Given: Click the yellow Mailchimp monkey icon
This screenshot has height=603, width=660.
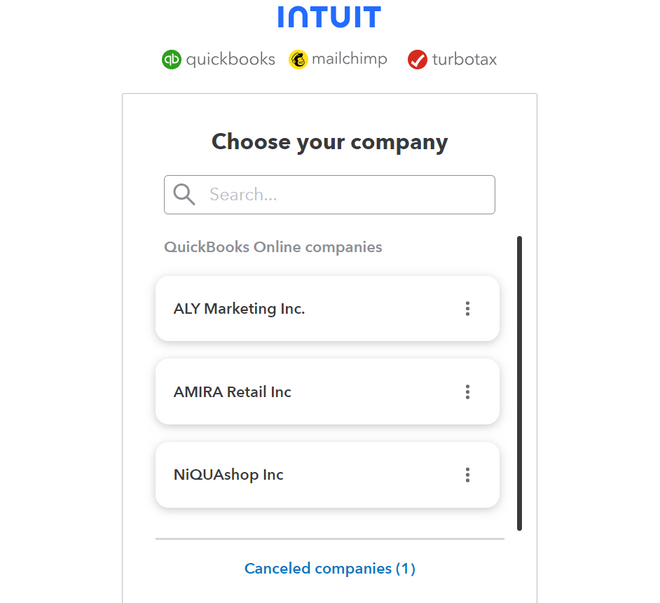Looking at the screenshot, I should [x=298, y=60].
